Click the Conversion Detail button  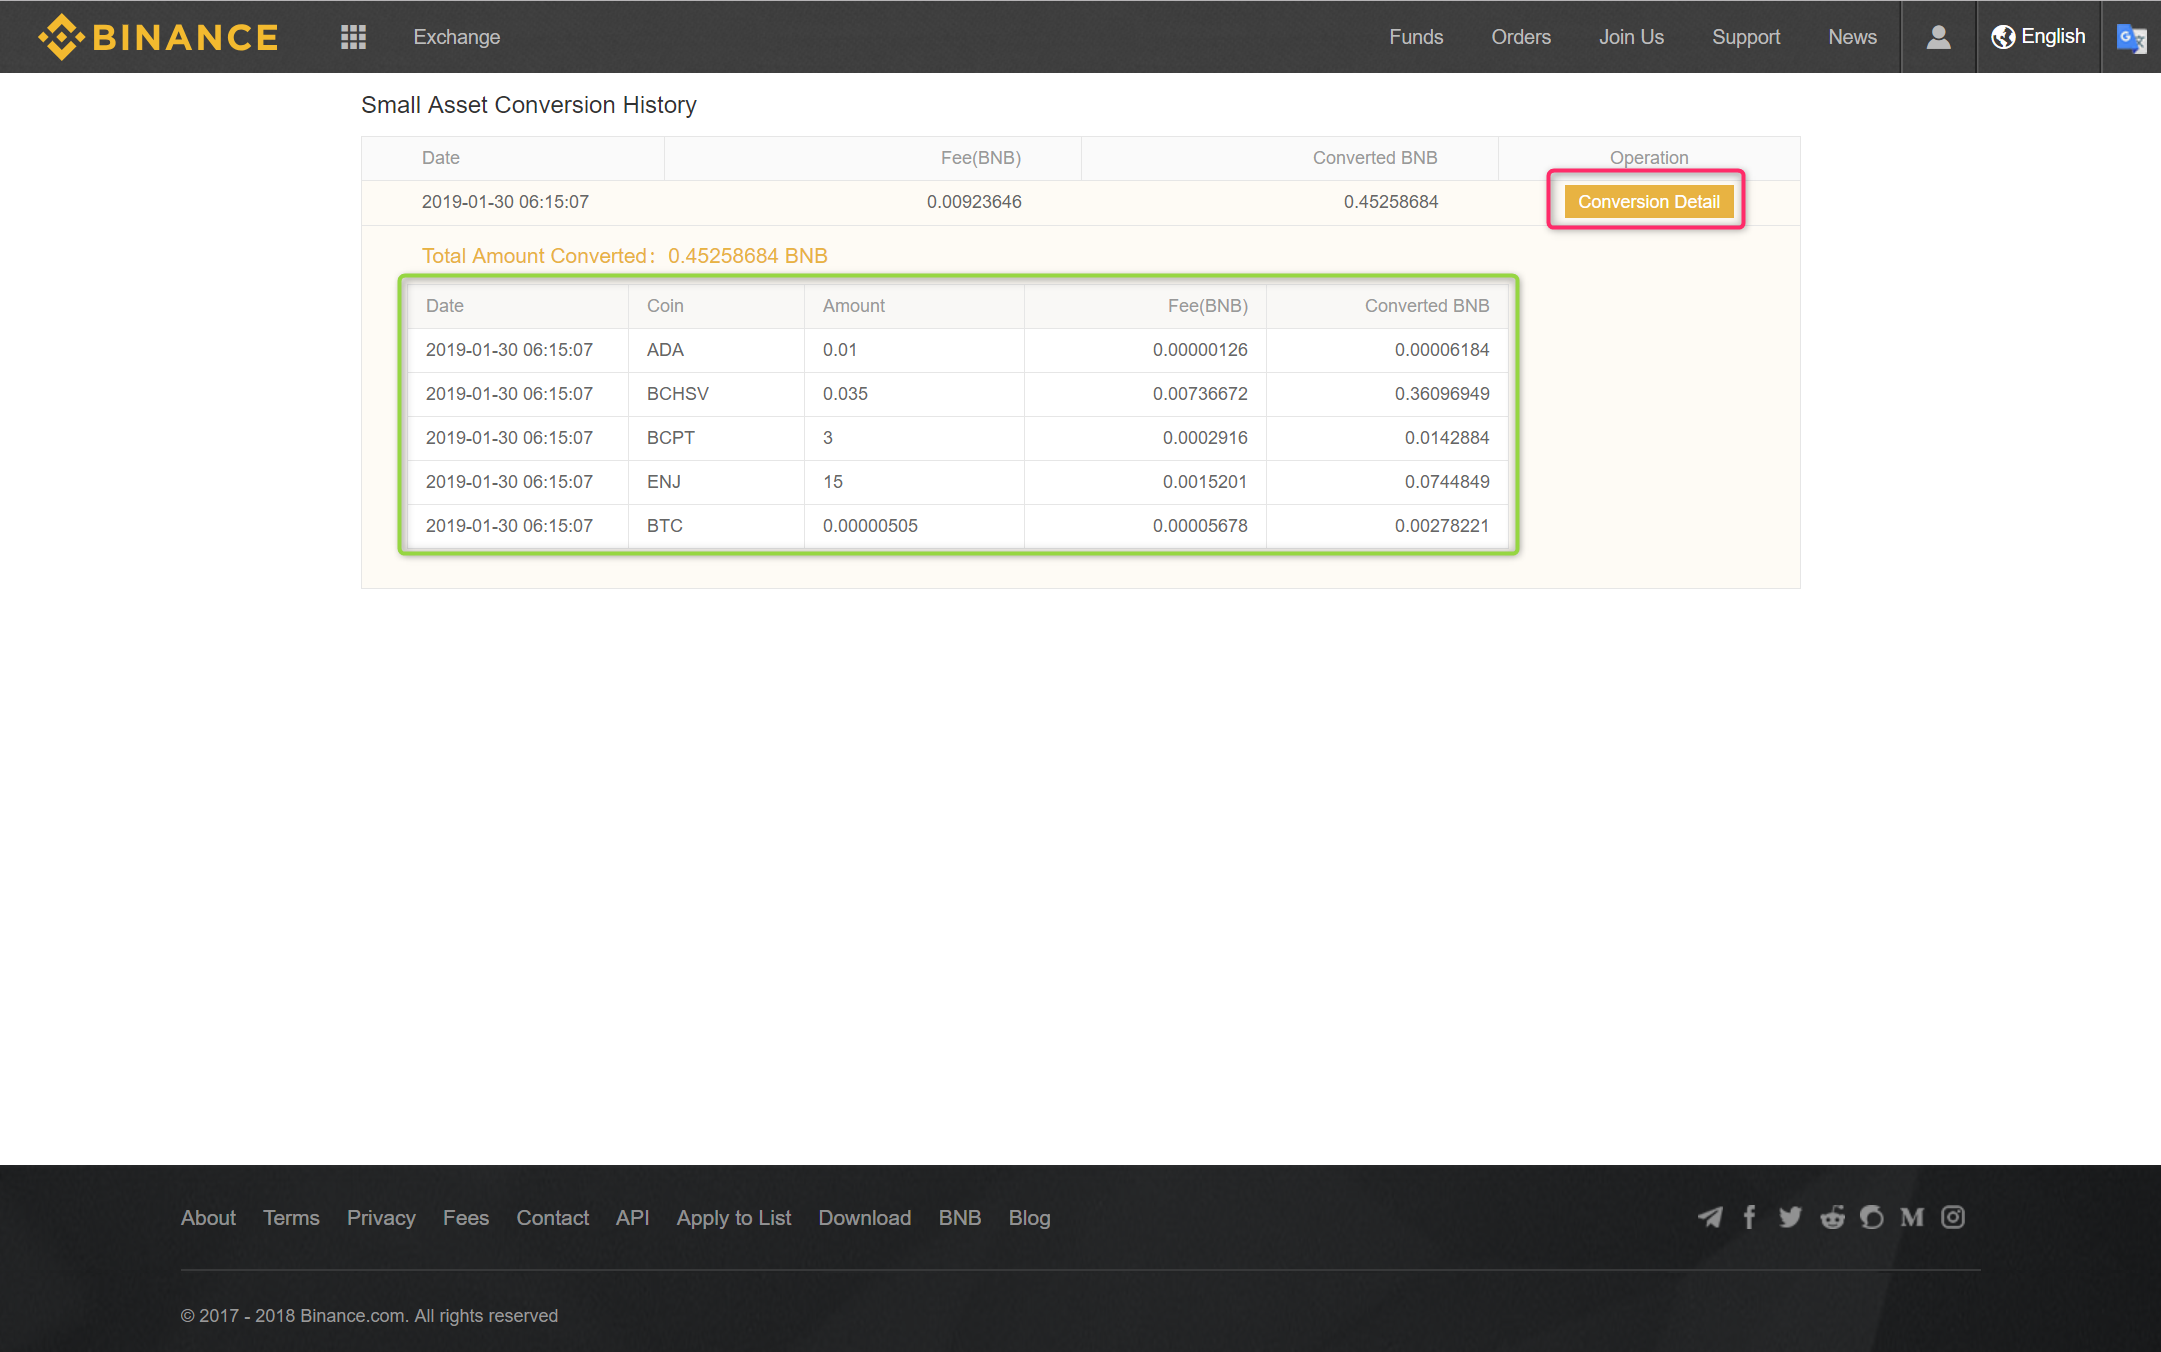click(x=1649, y=202)
